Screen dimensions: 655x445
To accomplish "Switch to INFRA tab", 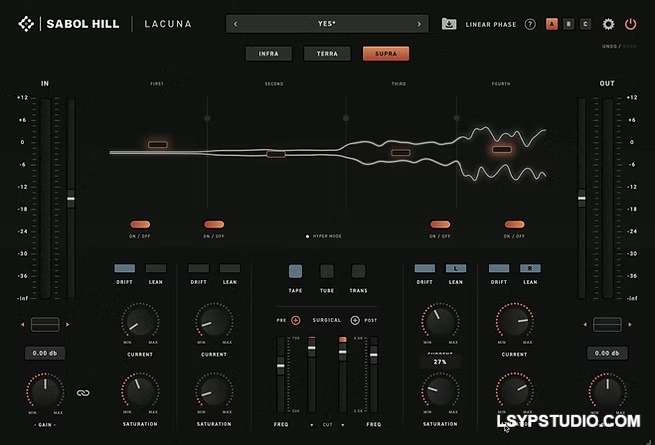I will tap(268, 54).
